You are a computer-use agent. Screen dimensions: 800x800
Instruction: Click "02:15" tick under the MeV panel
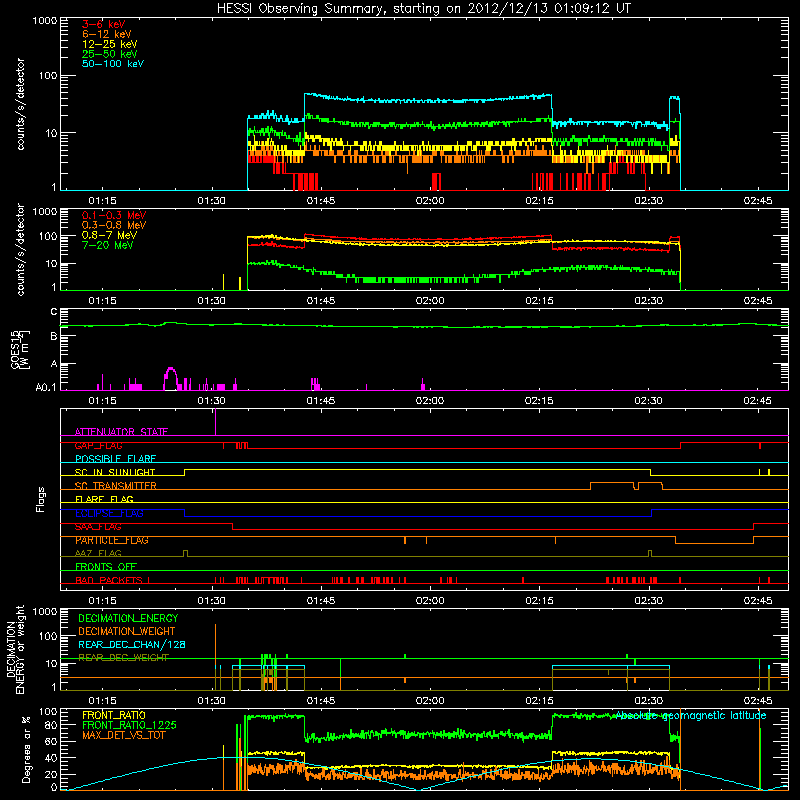539,301
